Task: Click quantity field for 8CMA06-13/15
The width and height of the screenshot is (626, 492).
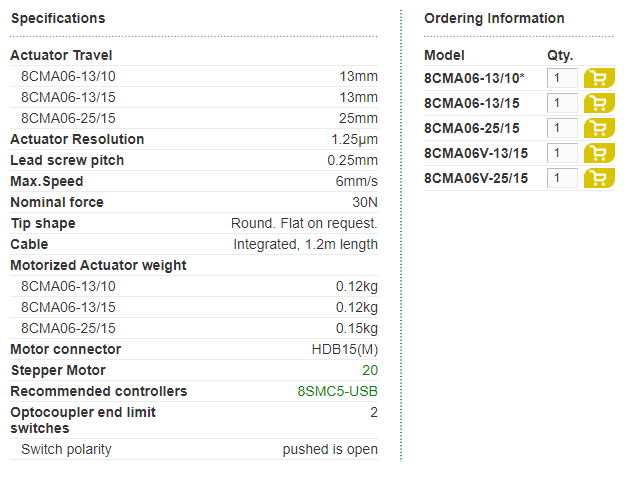Action: click(x=562, y=103)
